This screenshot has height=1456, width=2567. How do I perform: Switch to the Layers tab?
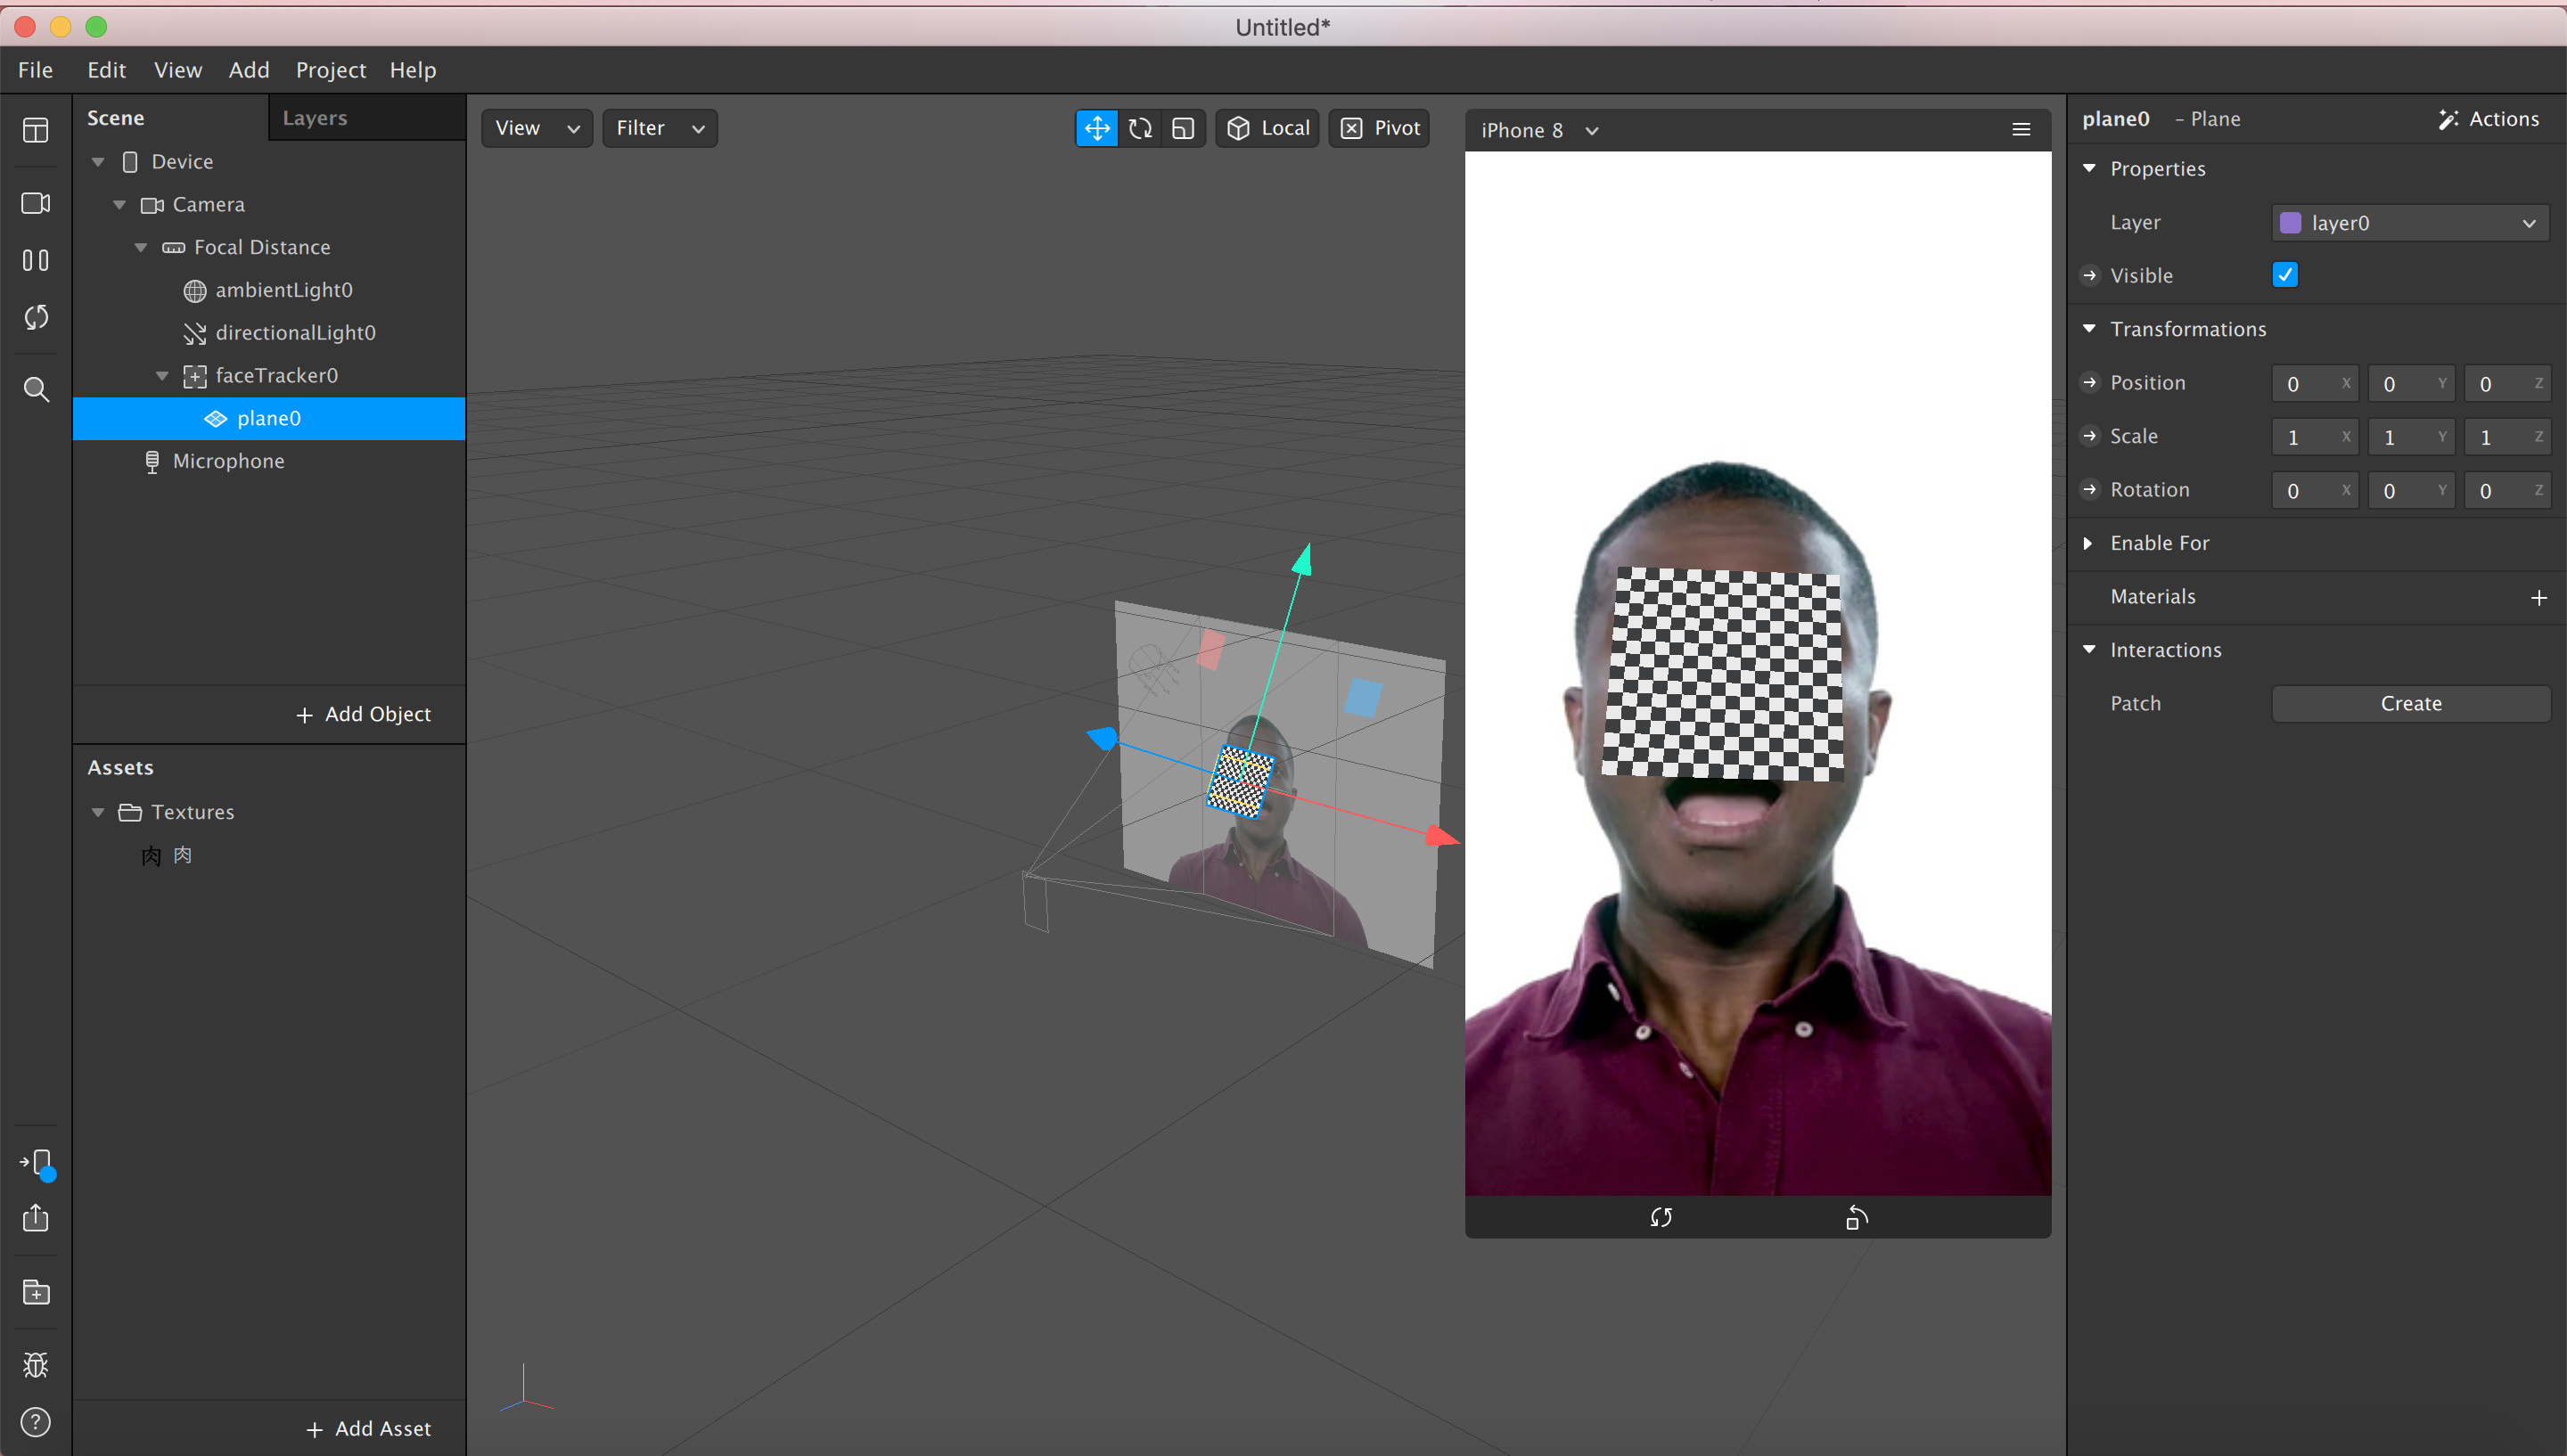[x=315, y=118]
